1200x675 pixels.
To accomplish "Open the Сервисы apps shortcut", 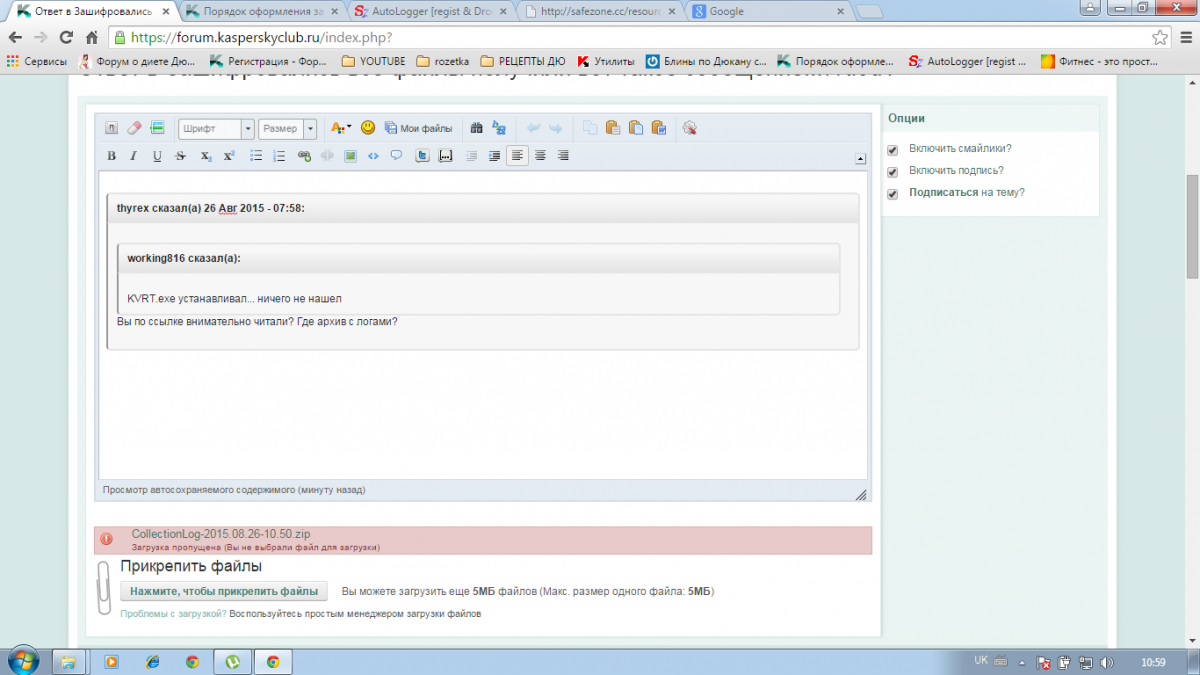I will pos(36,61).
